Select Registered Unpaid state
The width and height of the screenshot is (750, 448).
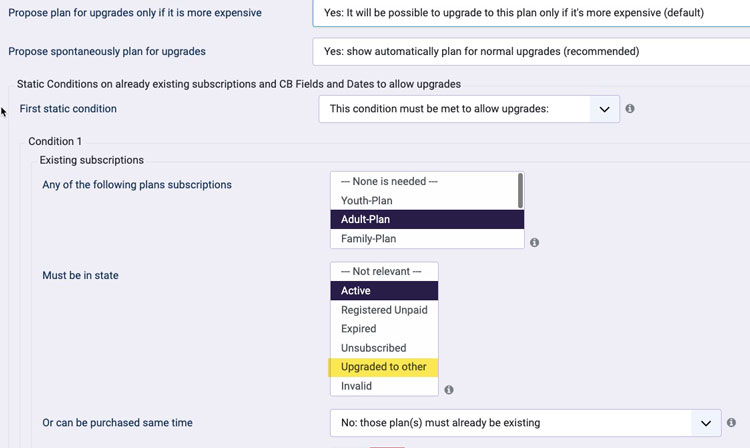[x=384, y=310]
